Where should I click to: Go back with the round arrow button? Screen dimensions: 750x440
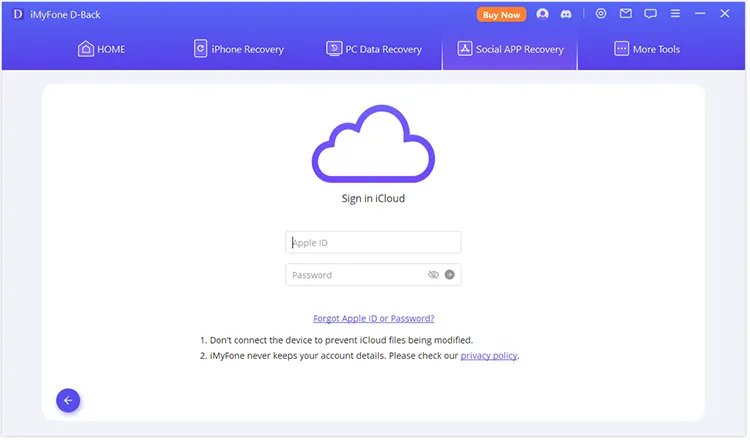coord(68,401)
